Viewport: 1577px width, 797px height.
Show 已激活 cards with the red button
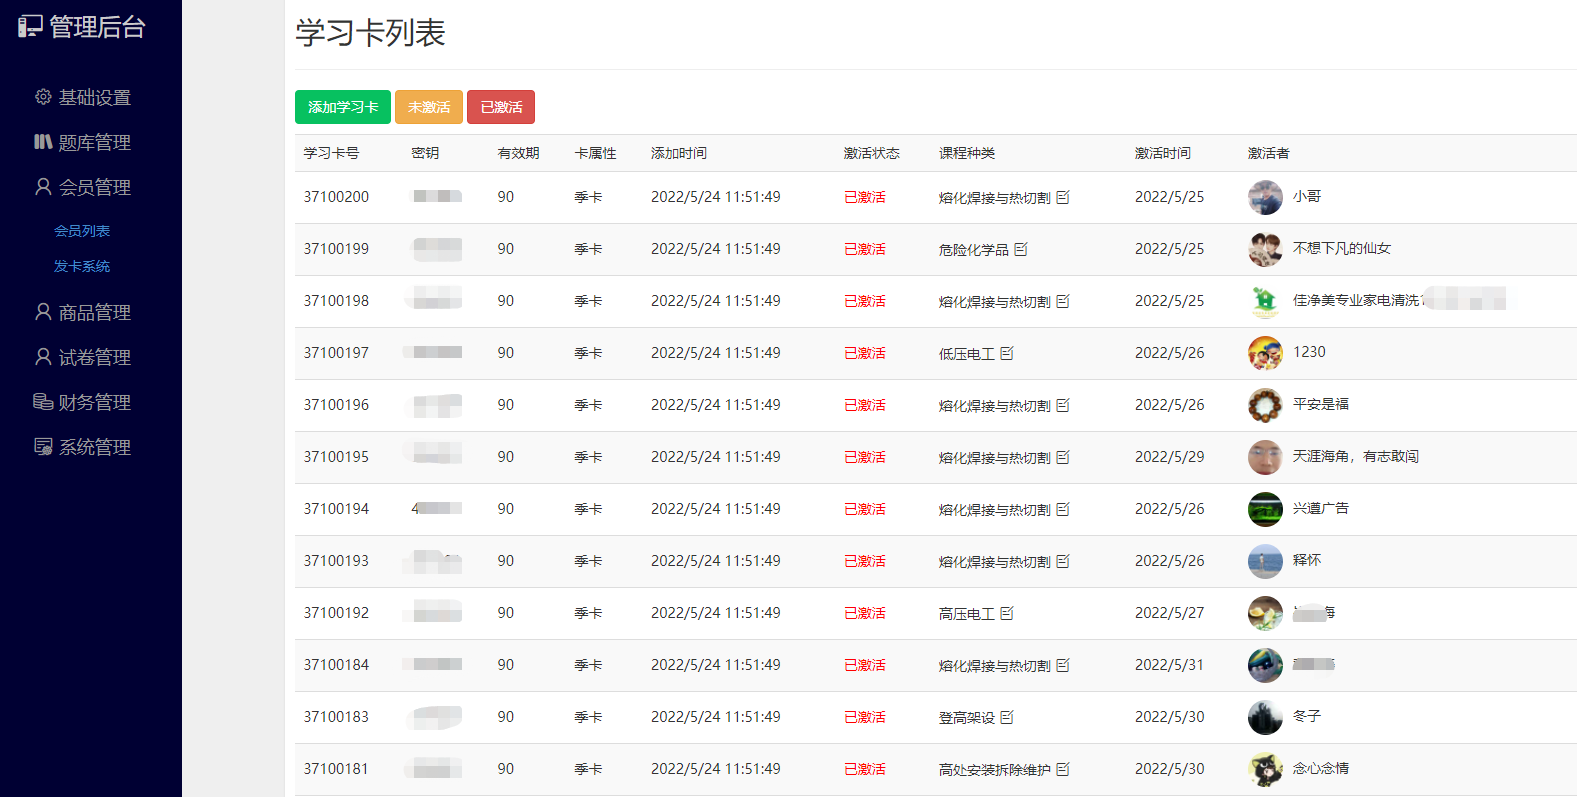coord(501,107)
